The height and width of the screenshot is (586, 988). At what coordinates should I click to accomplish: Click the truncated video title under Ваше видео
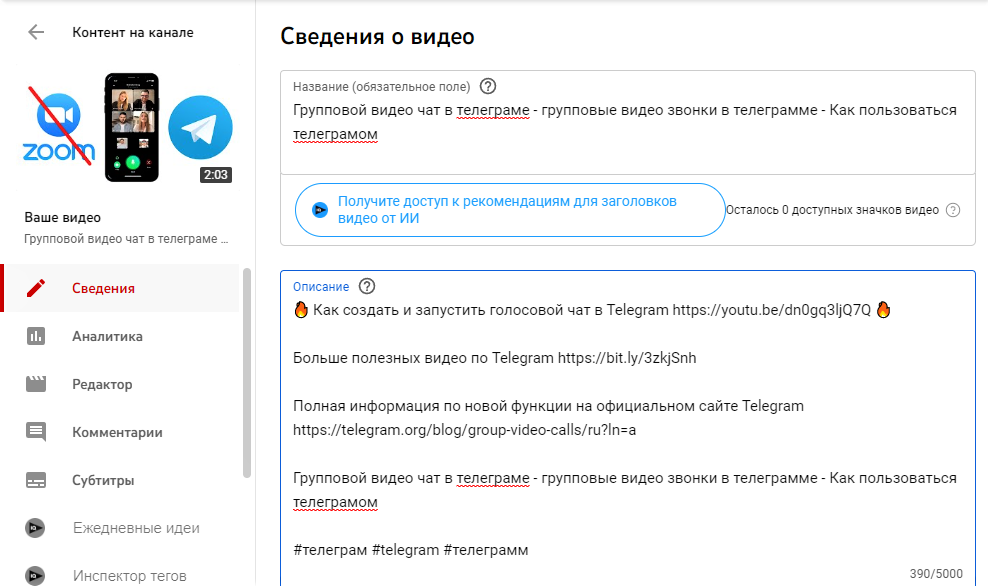pyautogui.click(x=126, y=239)
